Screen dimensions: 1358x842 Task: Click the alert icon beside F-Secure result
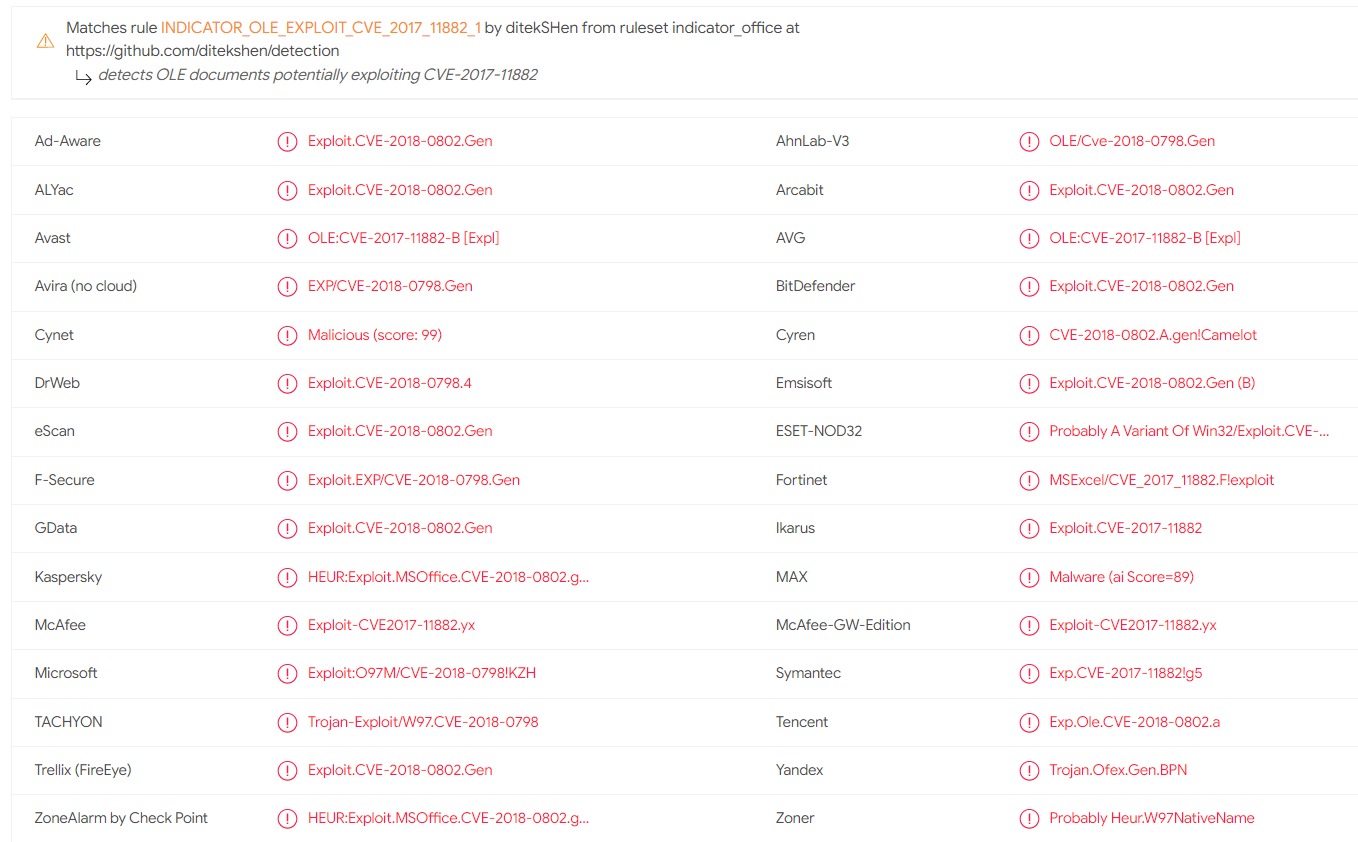287,480
